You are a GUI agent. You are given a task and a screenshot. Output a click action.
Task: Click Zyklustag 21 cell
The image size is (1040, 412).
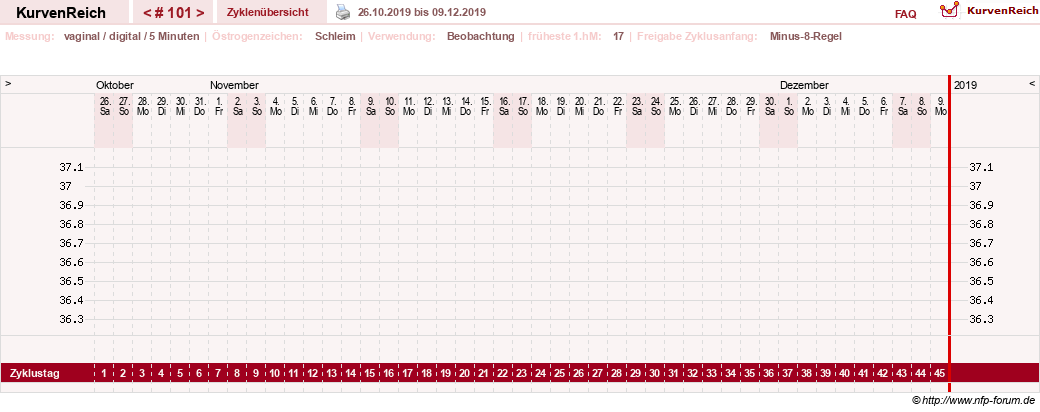[484, 374]
